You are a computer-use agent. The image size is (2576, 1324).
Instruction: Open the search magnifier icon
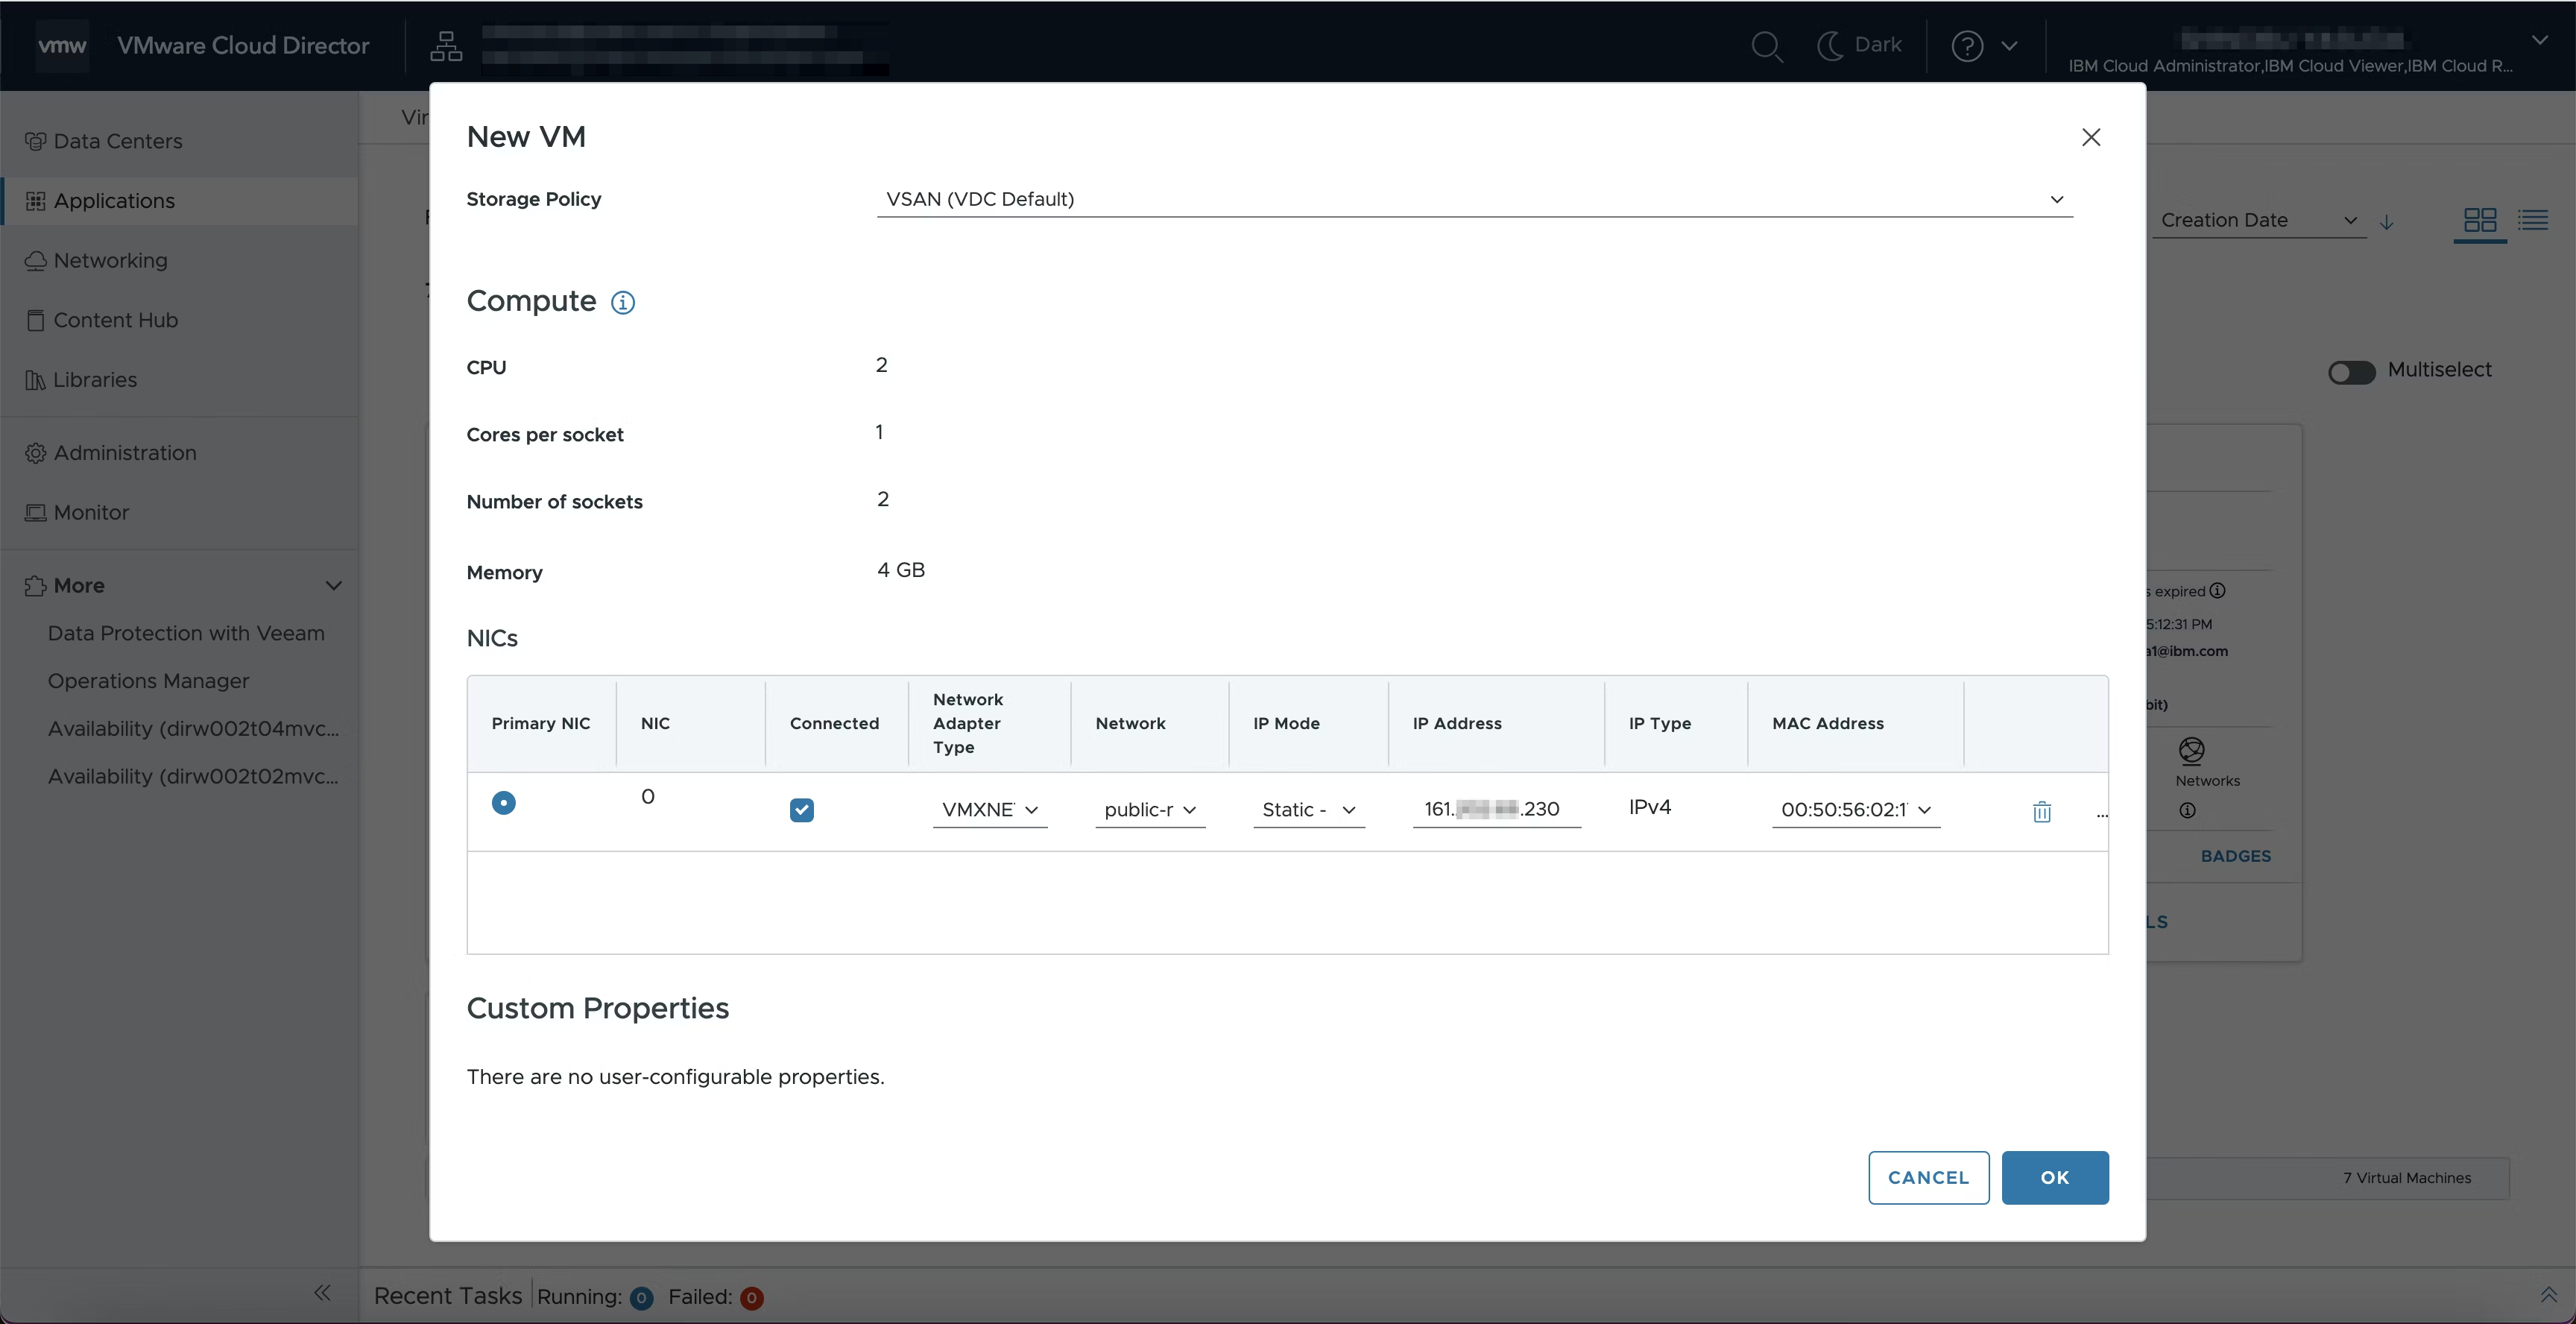1766,46
